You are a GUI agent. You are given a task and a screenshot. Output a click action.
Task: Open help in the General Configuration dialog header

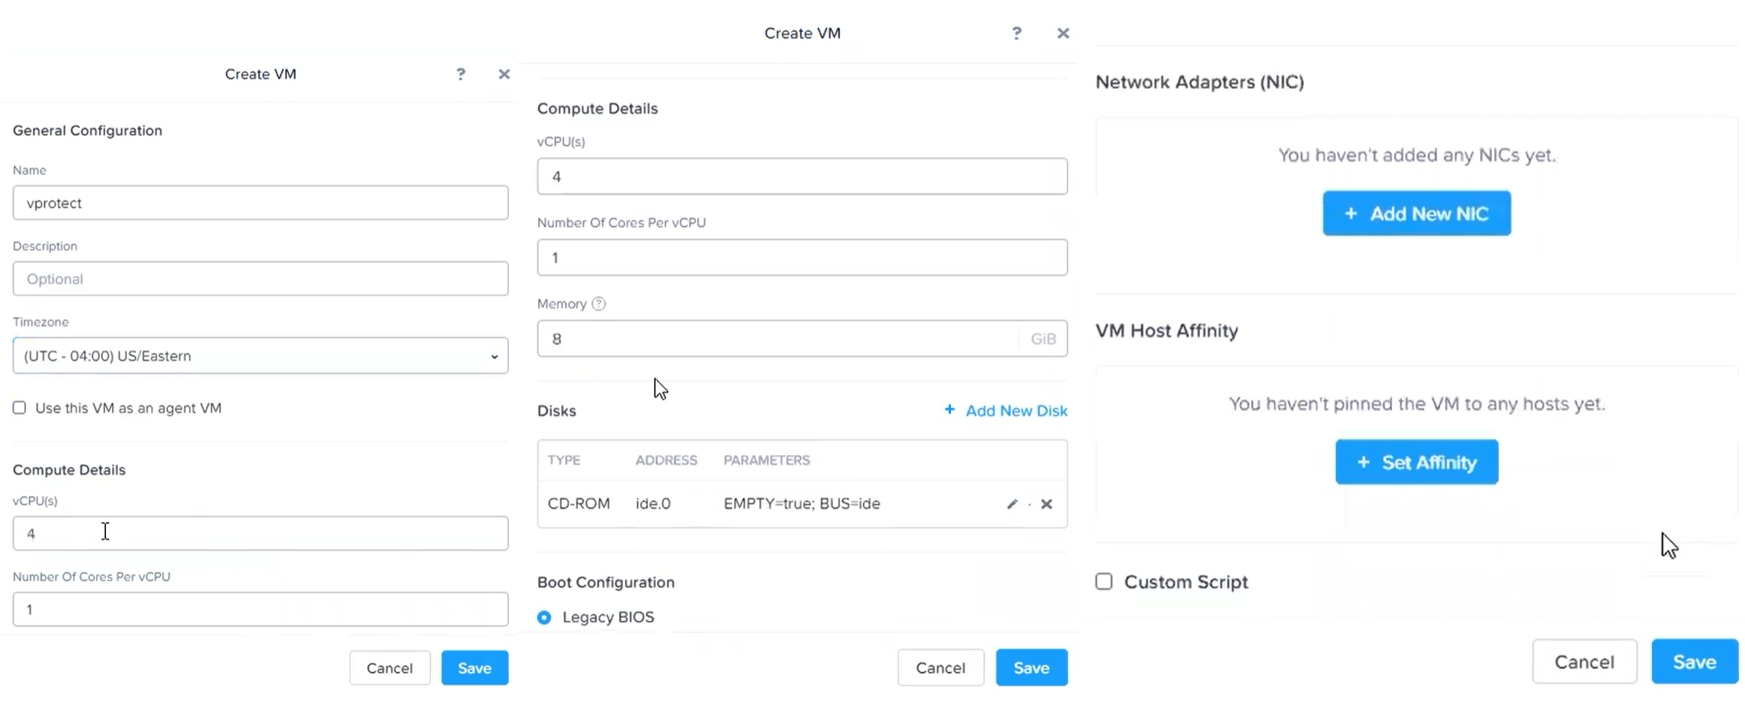click(x=461, y=74)
